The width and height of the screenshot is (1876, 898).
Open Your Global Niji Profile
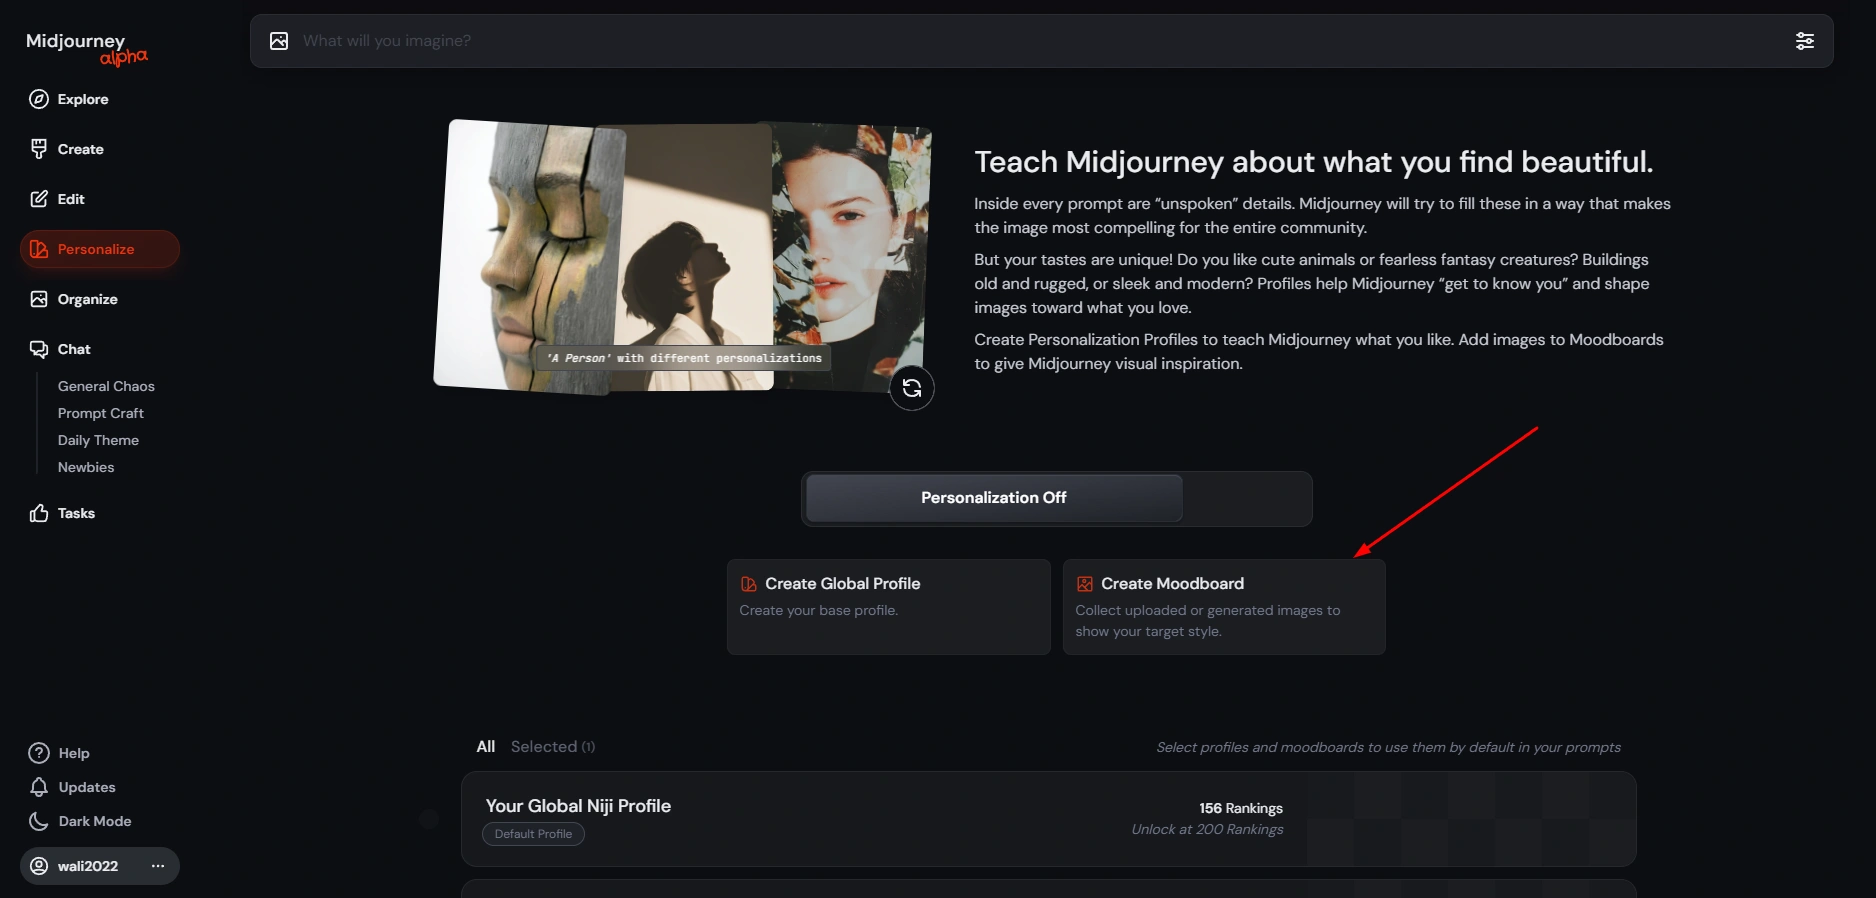tap(1049, 819)
